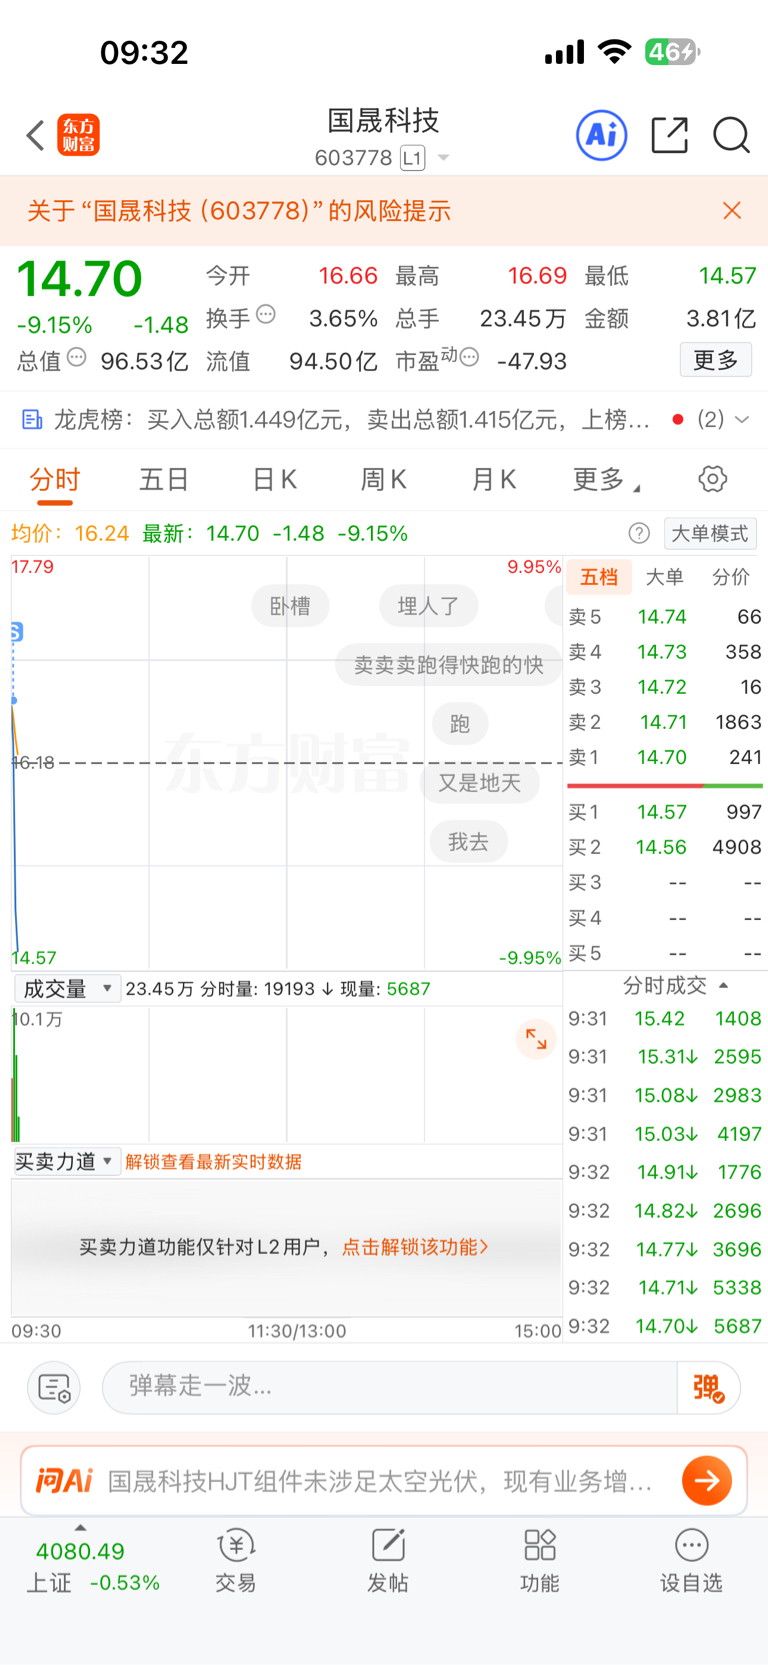Screen dimensions: 768x1665
Task: Open the danmaku settings list icon
Action: pos(53,1388)
